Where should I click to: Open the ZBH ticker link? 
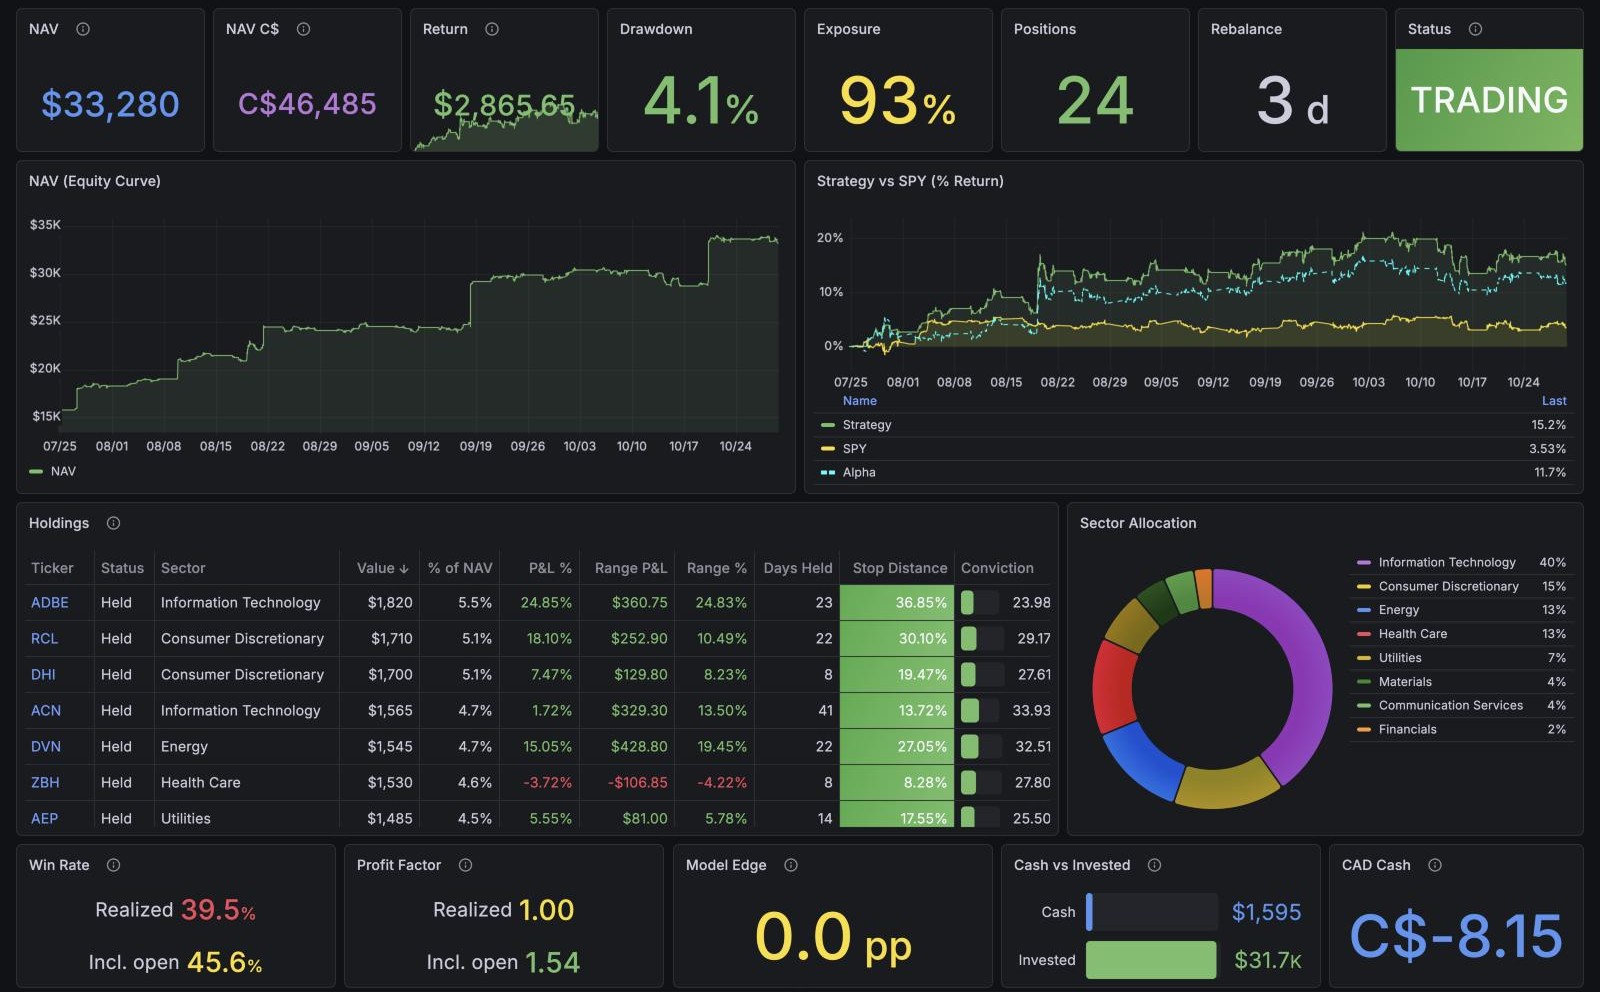45,782
